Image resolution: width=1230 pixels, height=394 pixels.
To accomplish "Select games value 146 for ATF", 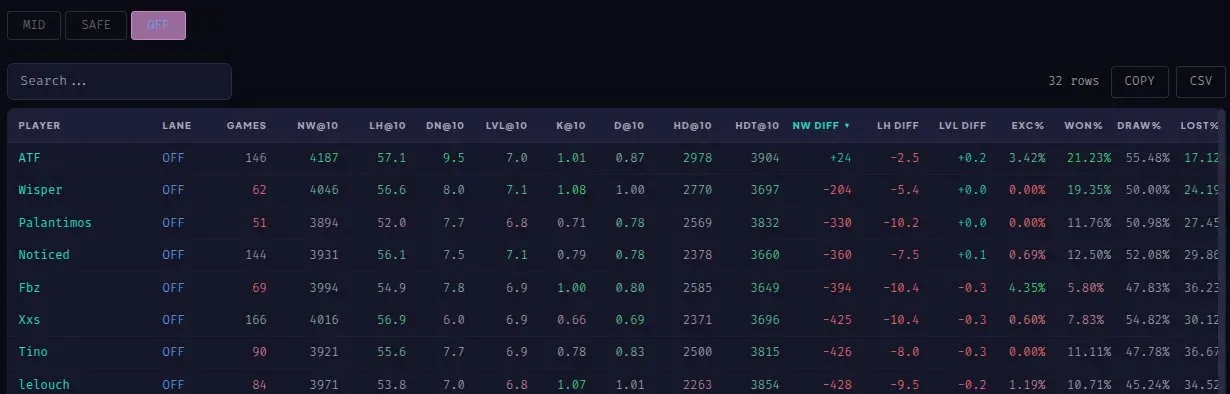I will (x=256, y=158).
